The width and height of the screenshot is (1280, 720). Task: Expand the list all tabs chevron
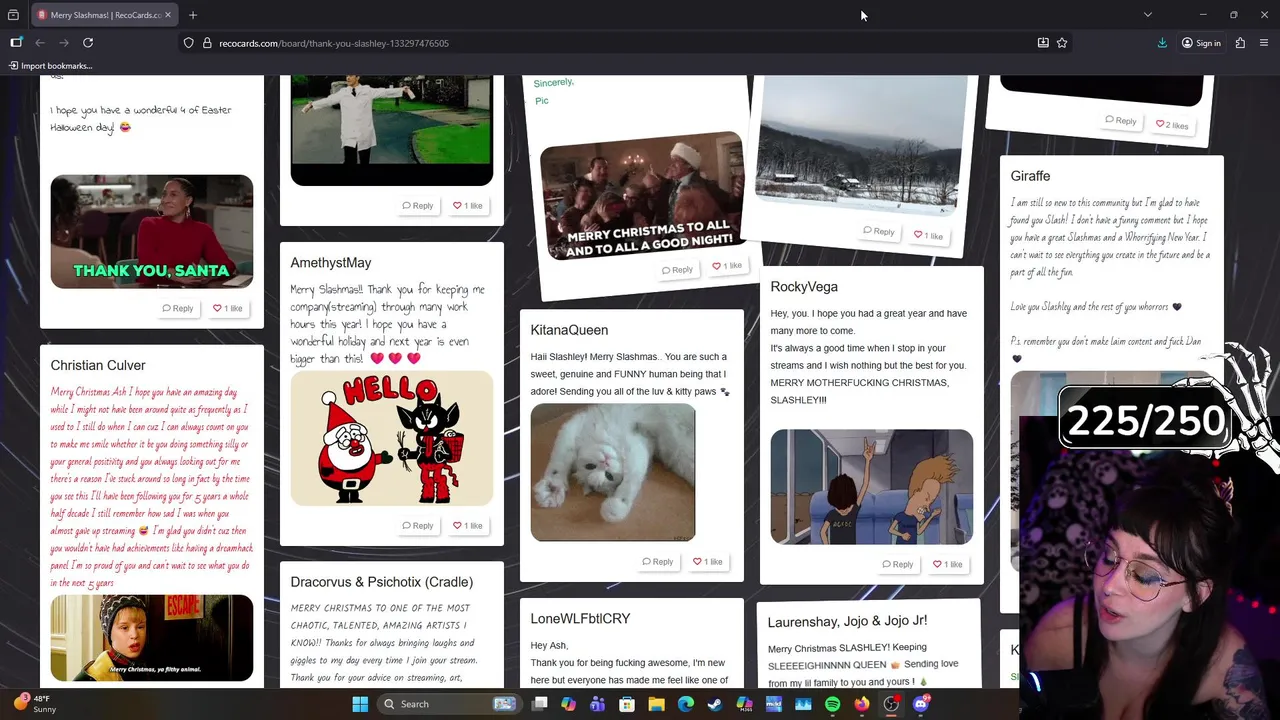click(1148, 15)
